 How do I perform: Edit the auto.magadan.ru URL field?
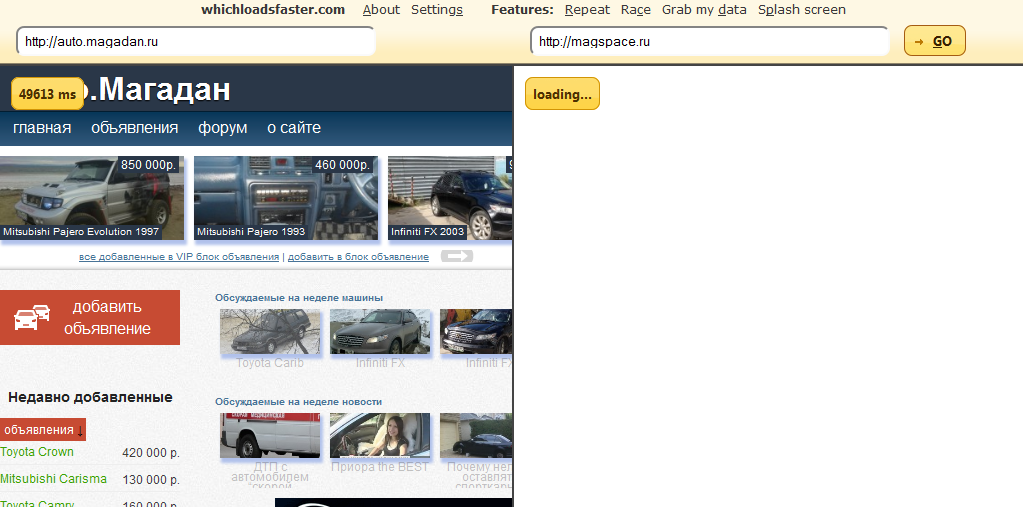pyautogui.click(x=195, y=42)
